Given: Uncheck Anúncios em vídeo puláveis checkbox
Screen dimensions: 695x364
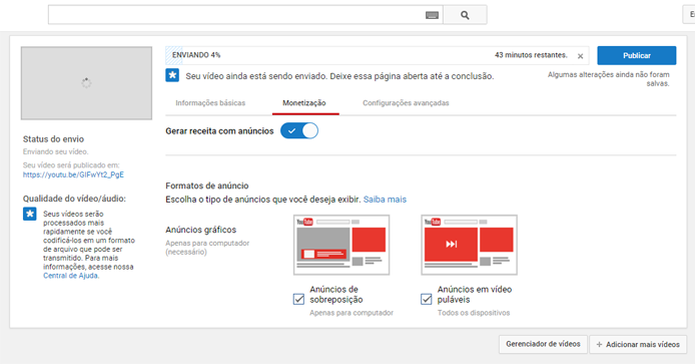Looking at the screenshot, I should tap(426, 299).
